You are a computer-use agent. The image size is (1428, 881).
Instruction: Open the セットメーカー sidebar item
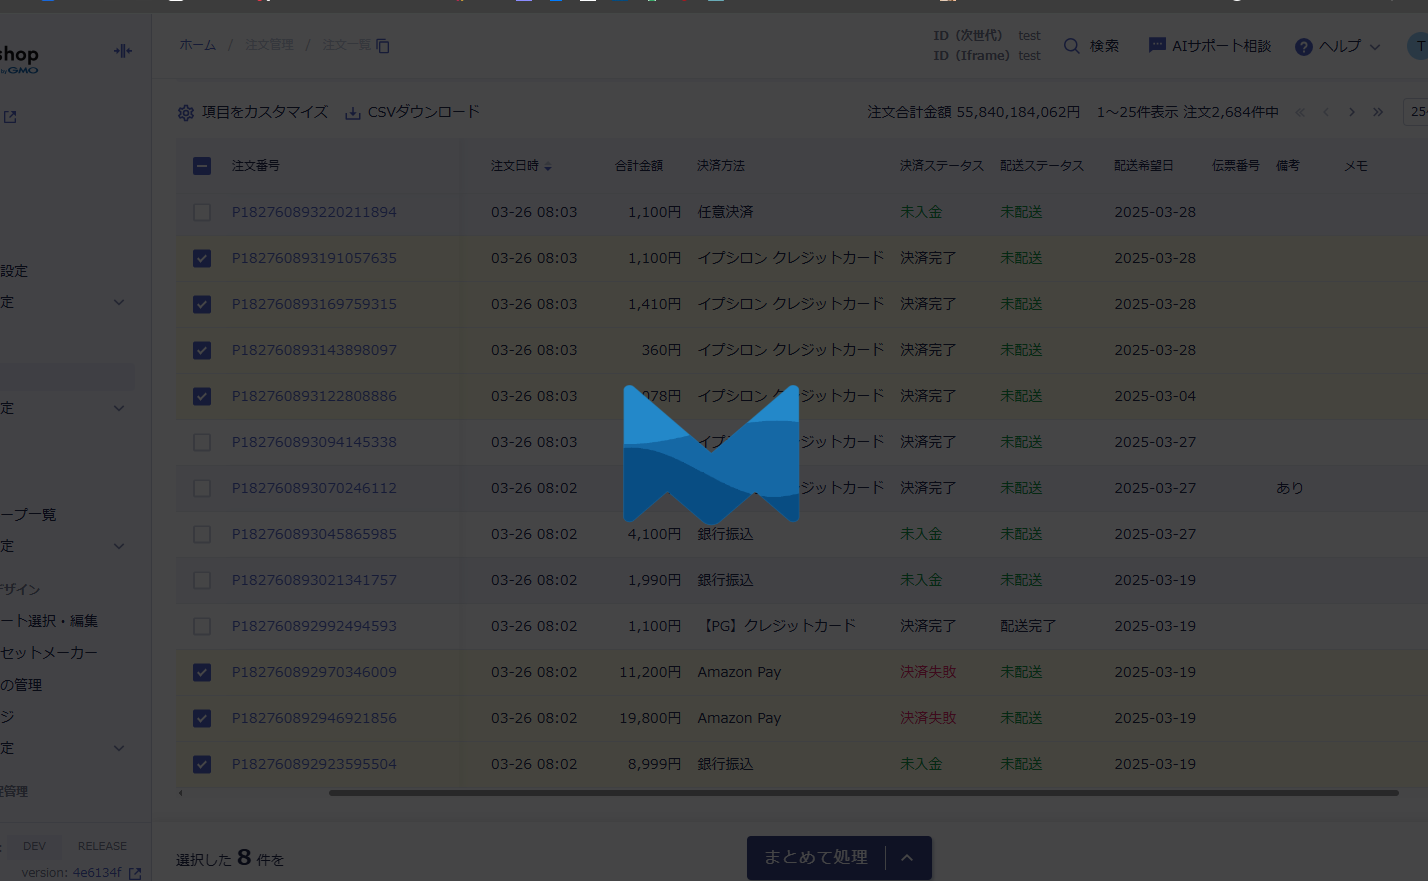(49, 653)
